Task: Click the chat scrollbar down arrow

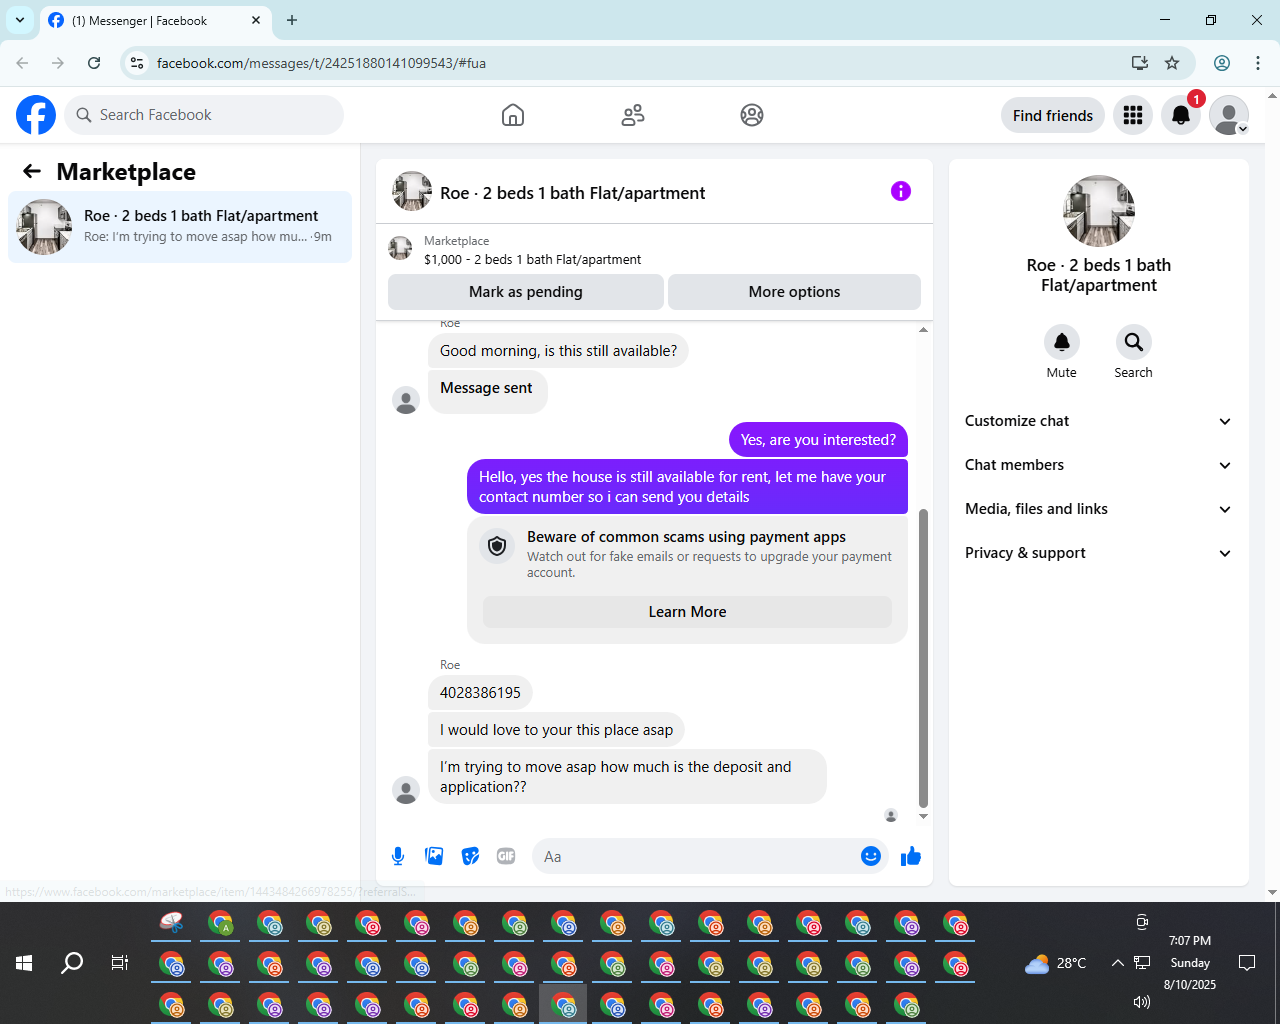Action: tap(923, 817)
